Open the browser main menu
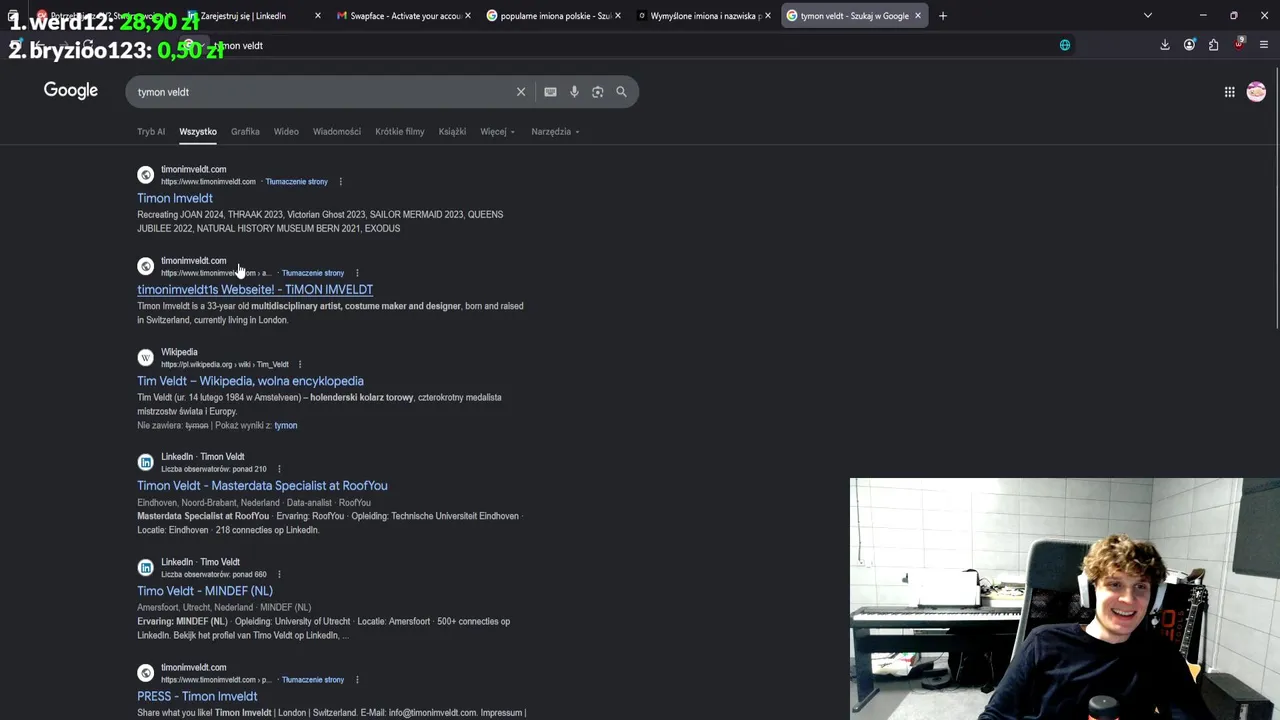 point(1264,45)
